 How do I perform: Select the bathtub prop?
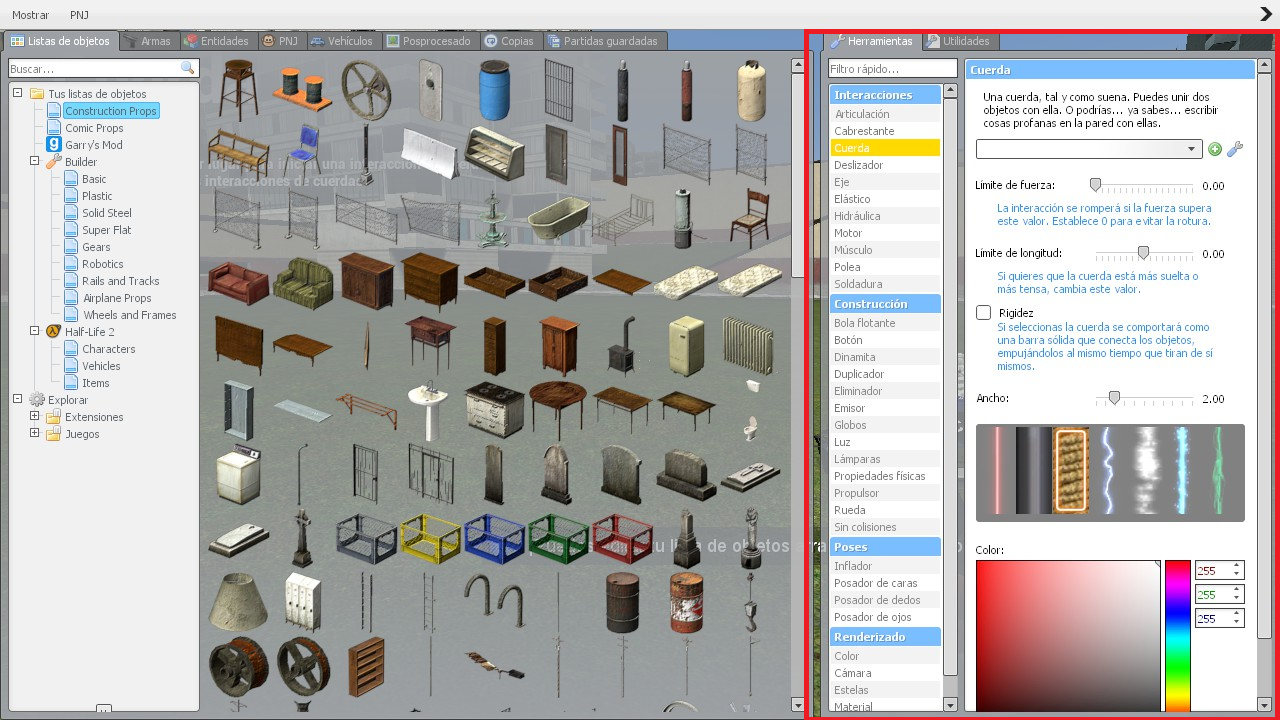558,219
